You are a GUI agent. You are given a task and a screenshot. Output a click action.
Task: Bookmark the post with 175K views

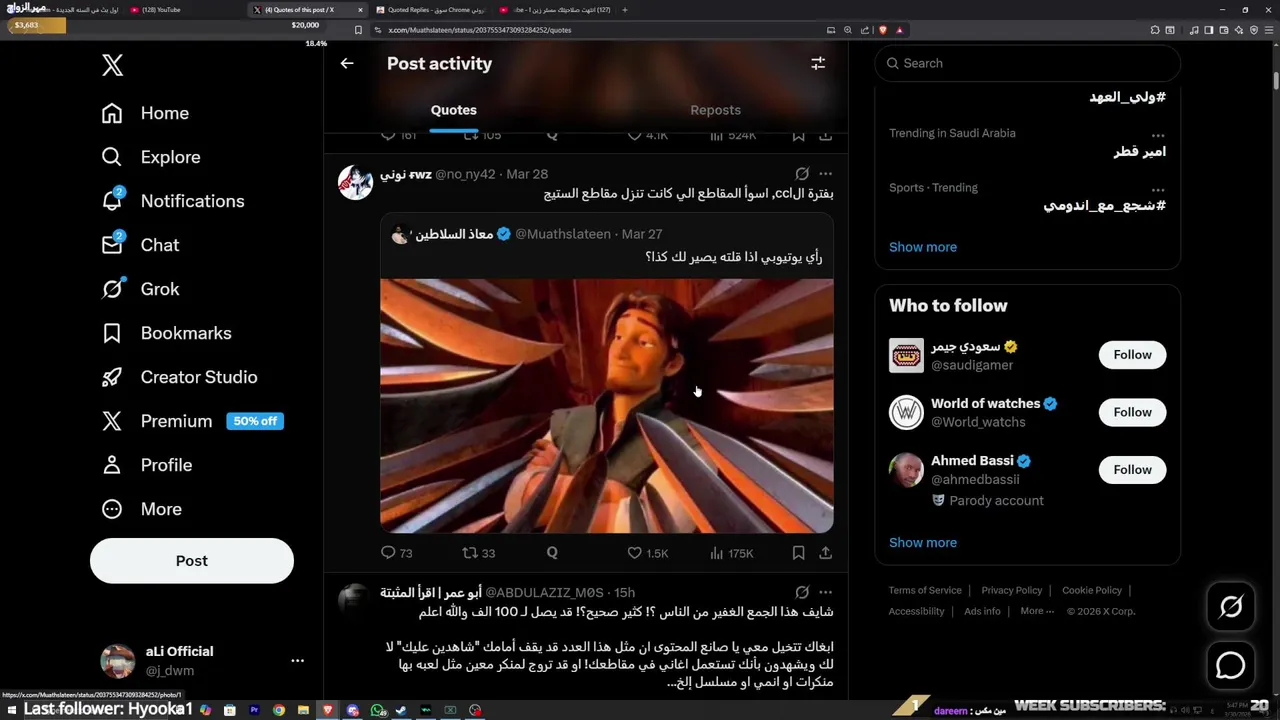(x=798, y=553)
